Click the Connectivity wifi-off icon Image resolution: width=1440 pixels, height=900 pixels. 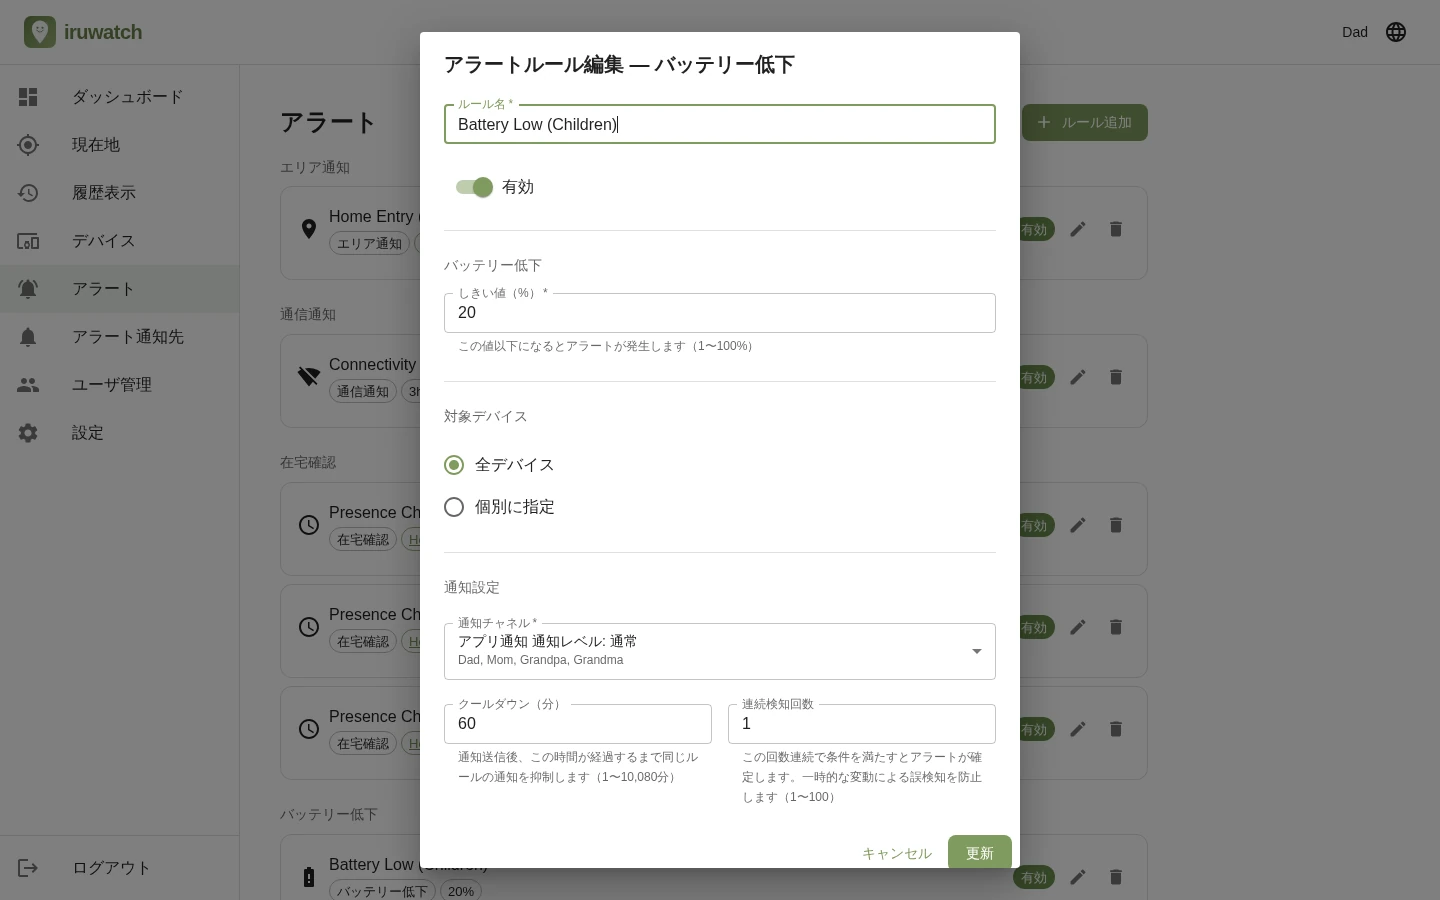[309, 377]
